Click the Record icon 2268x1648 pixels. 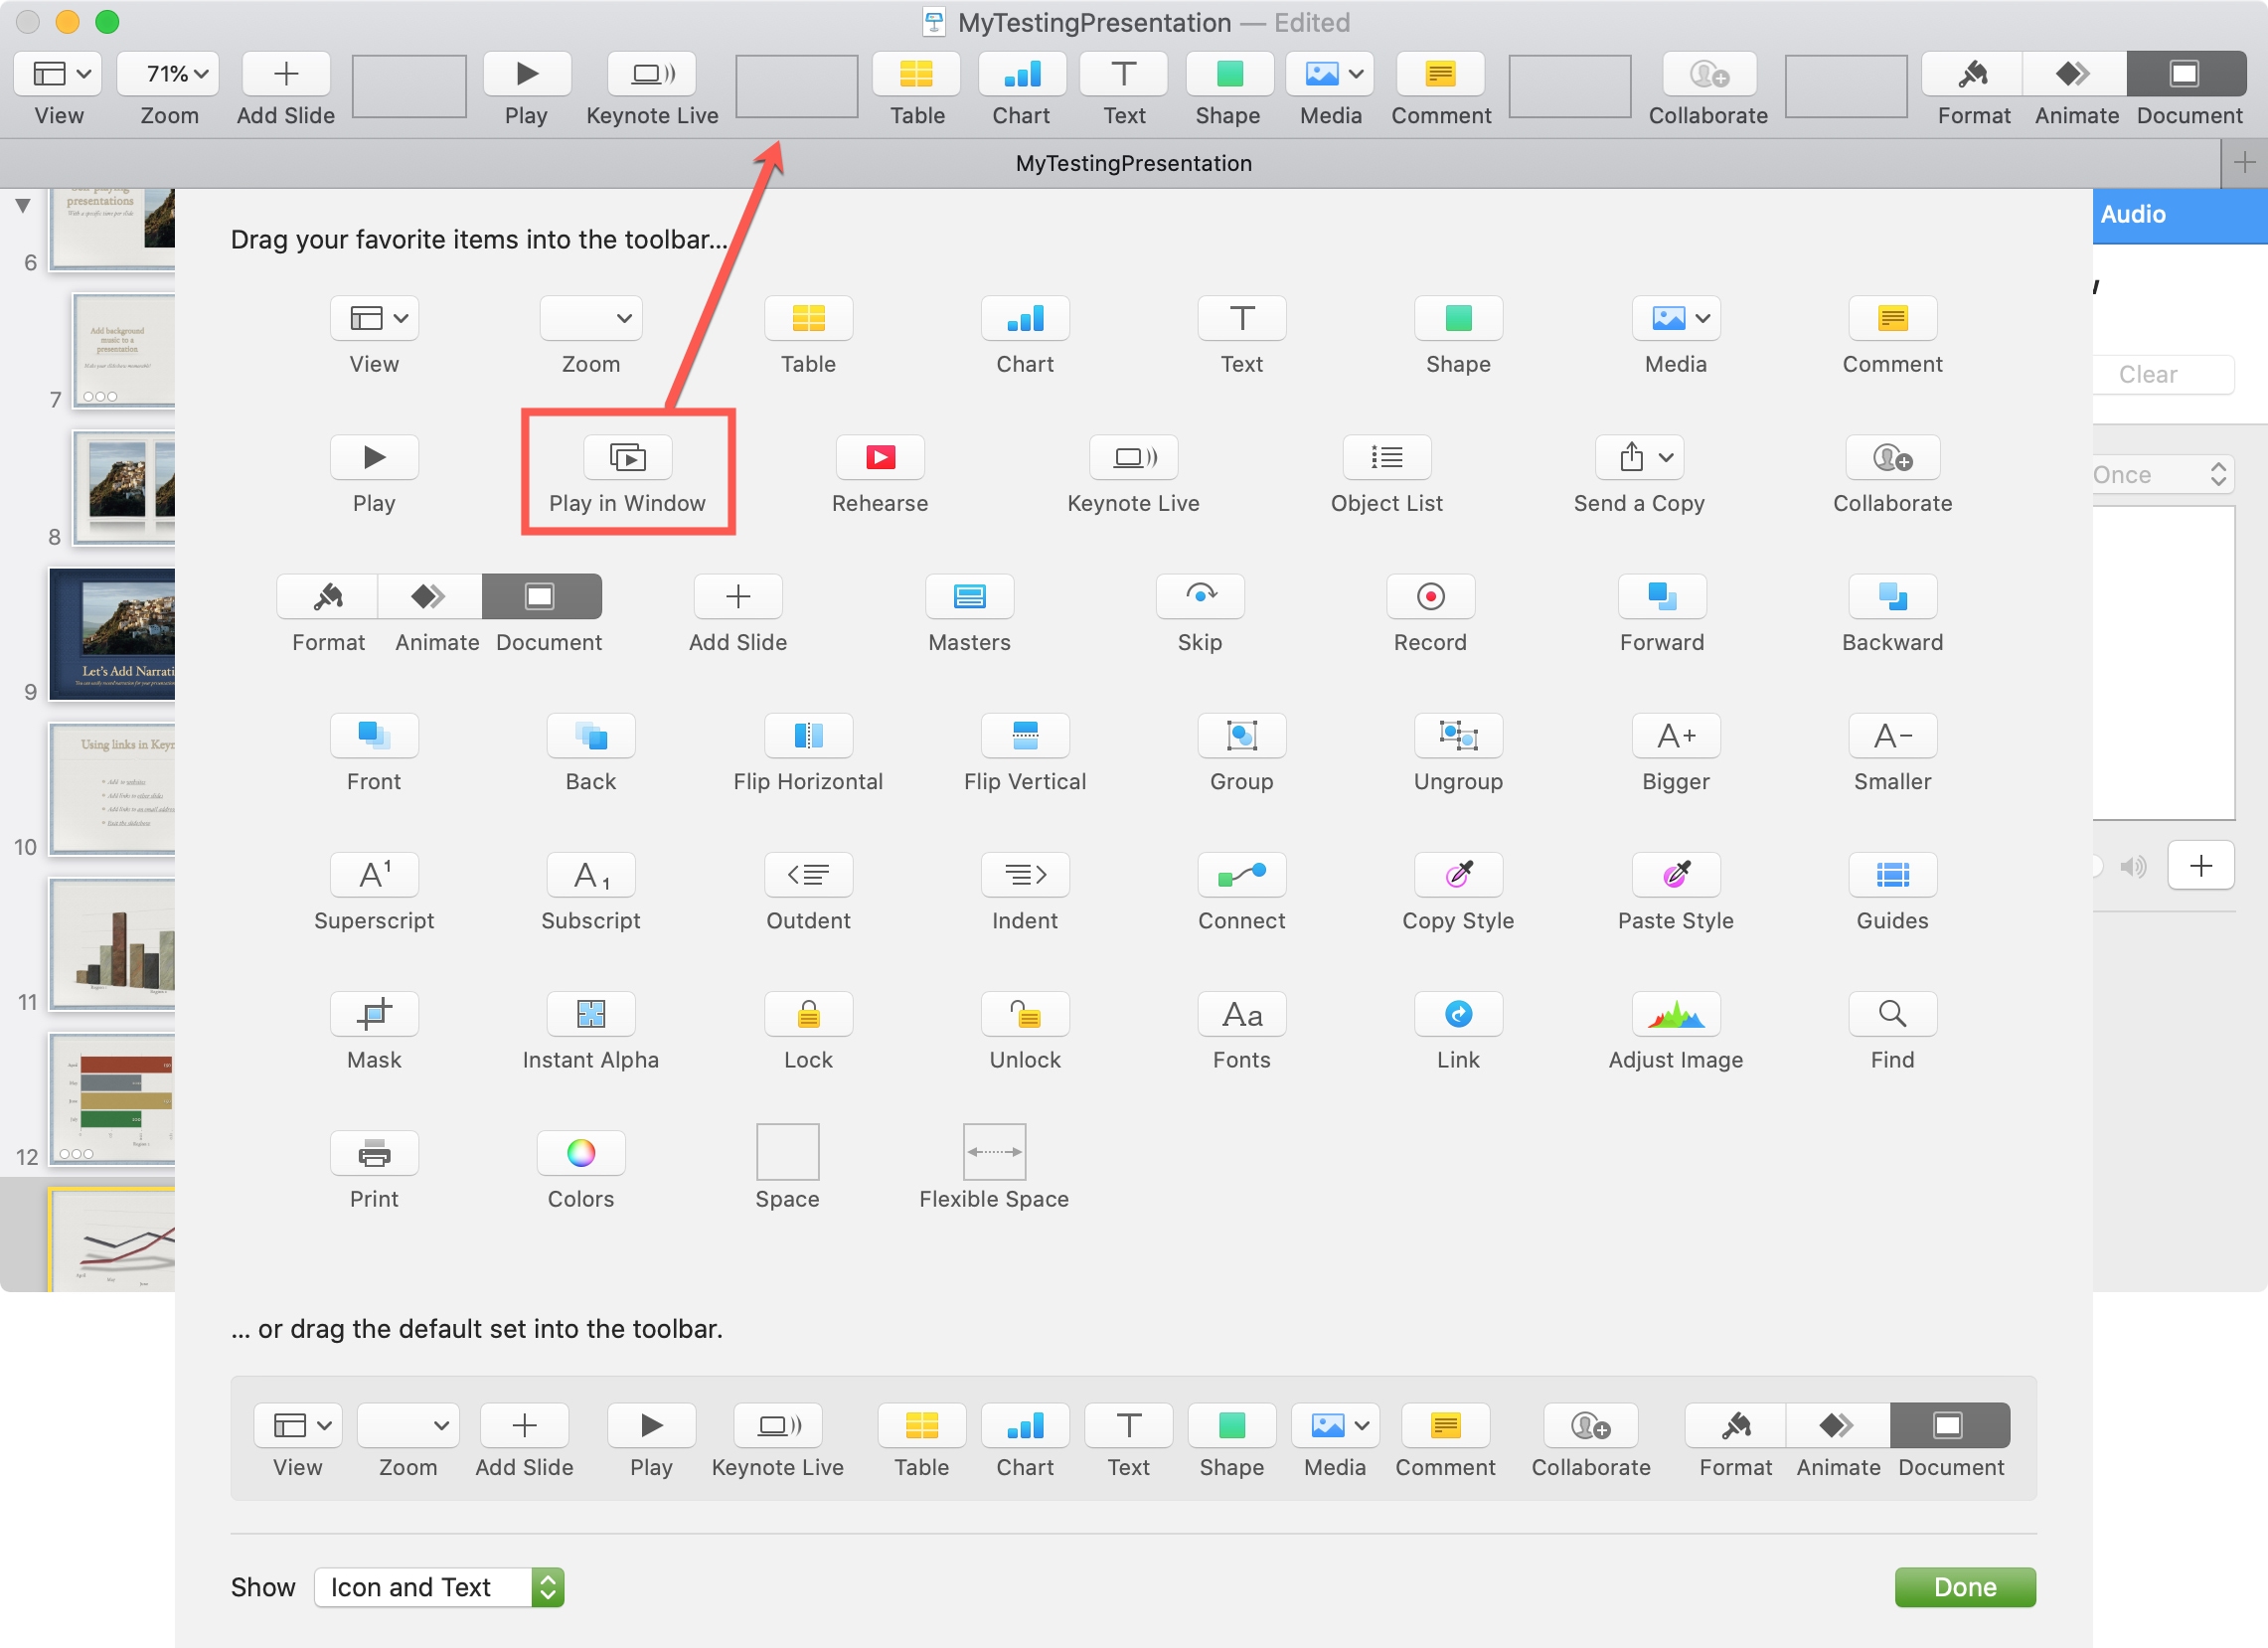[x=1430, y=597]
